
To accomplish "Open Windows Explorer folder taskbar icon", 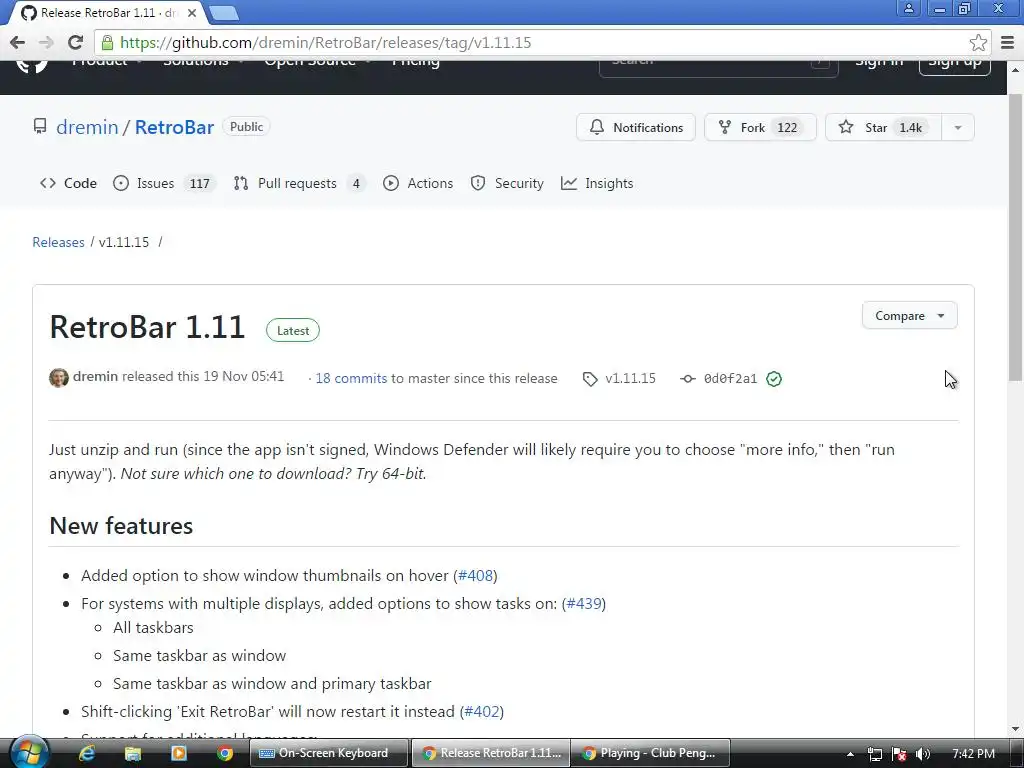I will tap(133, 754).
